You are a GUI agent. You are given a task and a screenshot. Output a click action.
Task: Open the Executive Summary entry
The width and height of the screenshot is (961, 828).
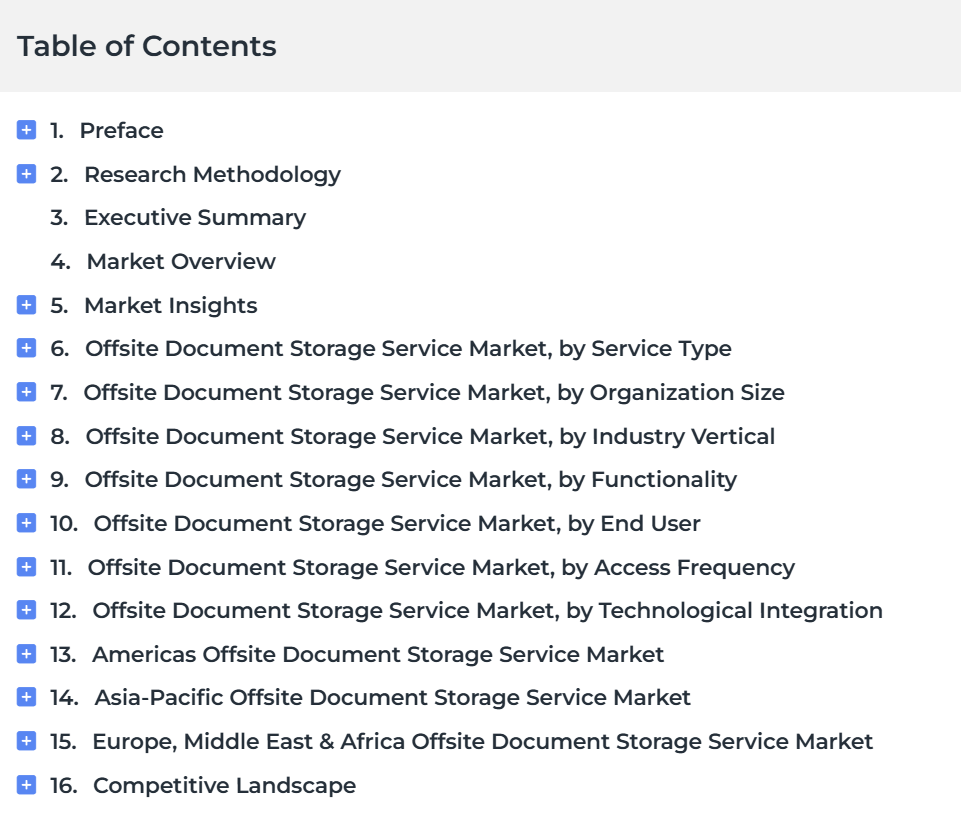pyautogui.click(x=194, y=218)
